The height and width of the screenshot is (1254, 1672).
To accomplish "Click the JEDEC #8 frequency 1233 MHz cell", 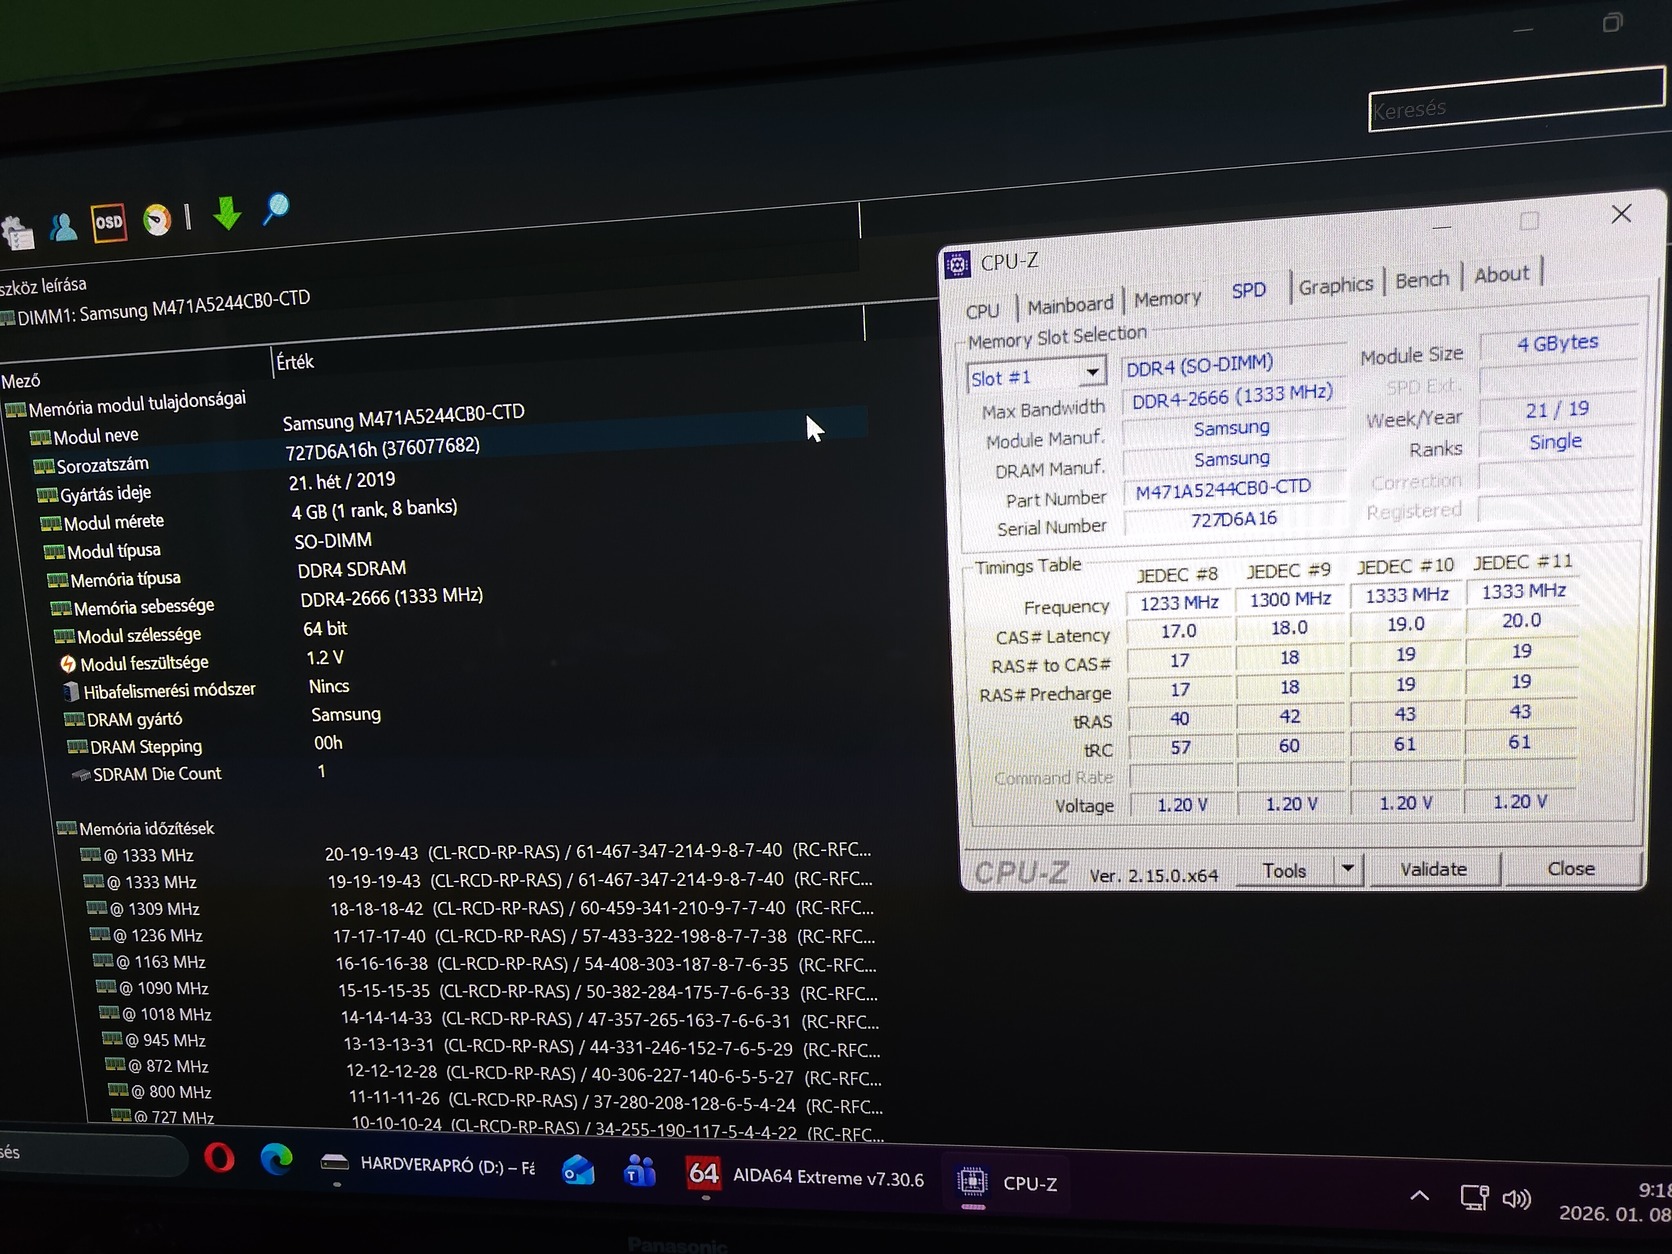I will 1180,603.
